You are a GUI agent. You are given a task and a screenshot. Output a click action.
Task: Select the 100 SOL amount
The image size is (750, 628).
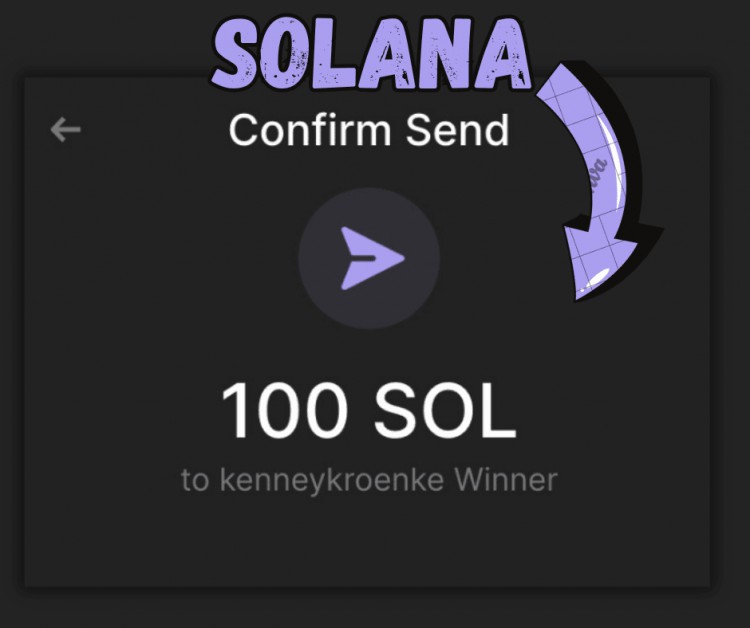click(x=369, y=411)
